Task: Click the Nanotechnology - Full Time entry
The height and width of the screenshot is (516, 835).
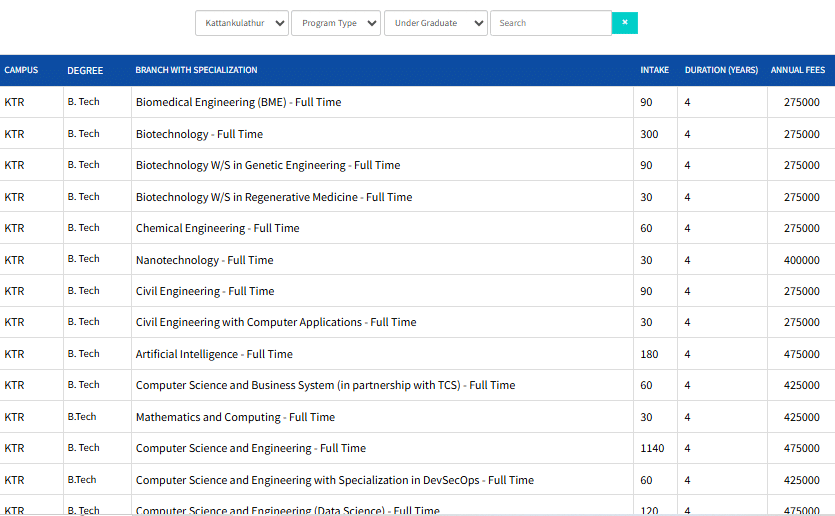Action: click(204, 260)
